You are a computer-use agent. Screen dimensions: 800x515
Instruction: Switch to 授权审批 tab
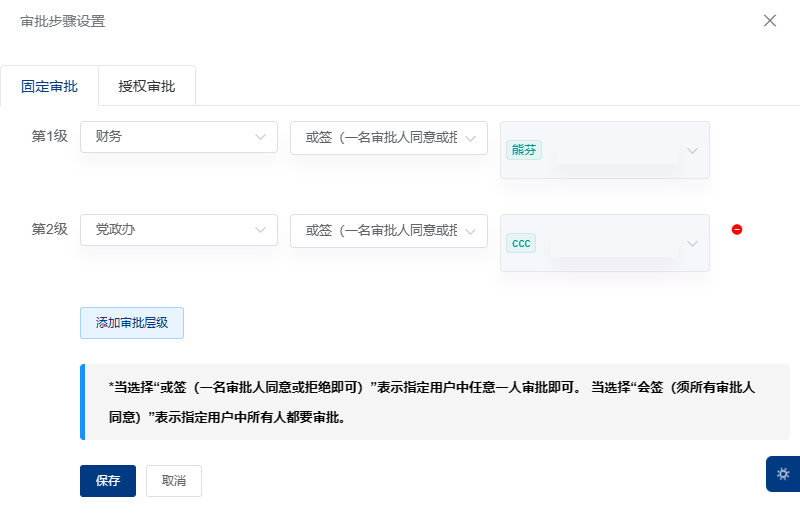(147, 86)
